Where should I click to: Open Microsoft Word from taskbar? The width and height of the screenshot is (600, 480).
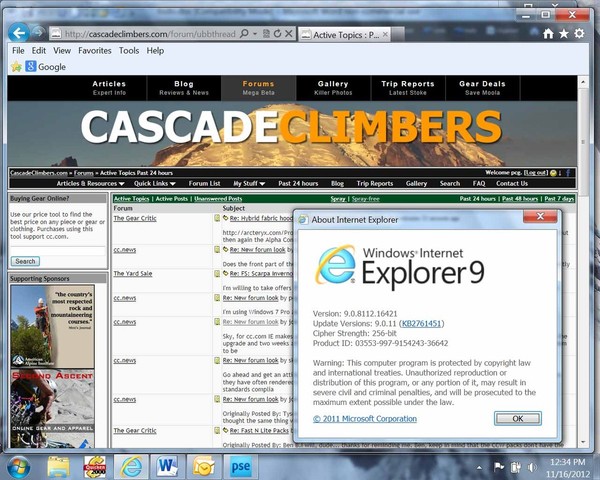pyautogui.click(x=167, y=467)
